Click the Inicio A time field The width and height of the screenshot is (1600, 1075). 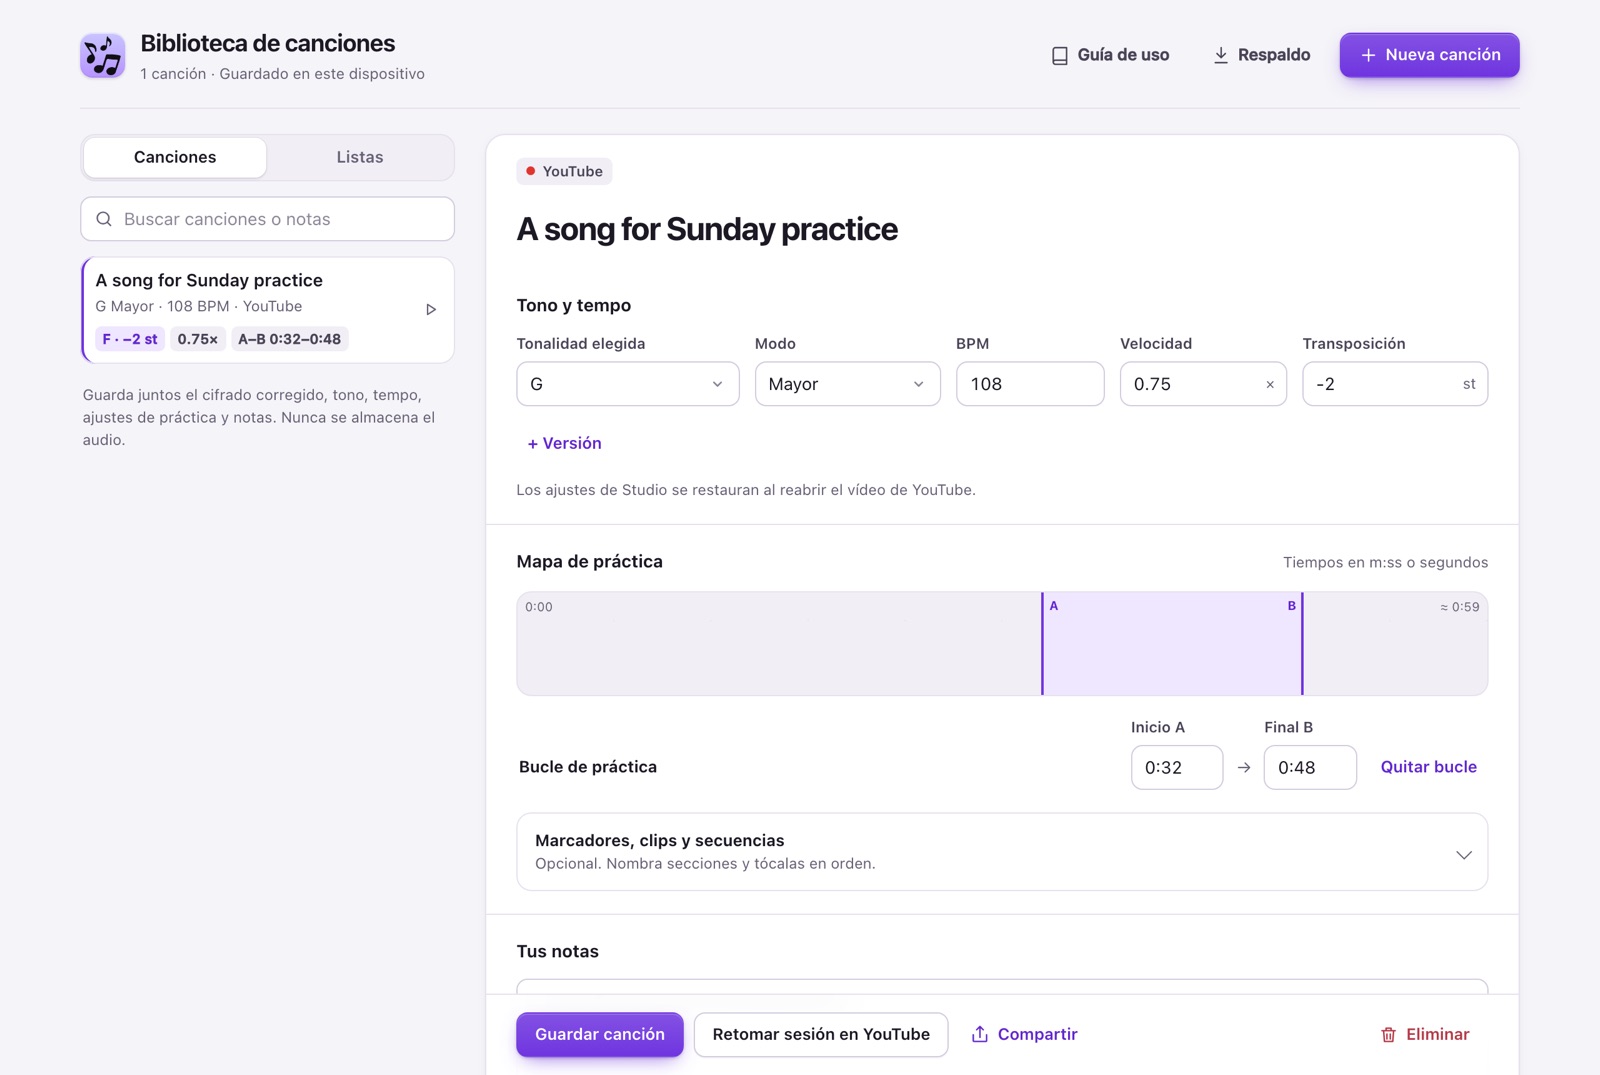tap(1177, 767)
